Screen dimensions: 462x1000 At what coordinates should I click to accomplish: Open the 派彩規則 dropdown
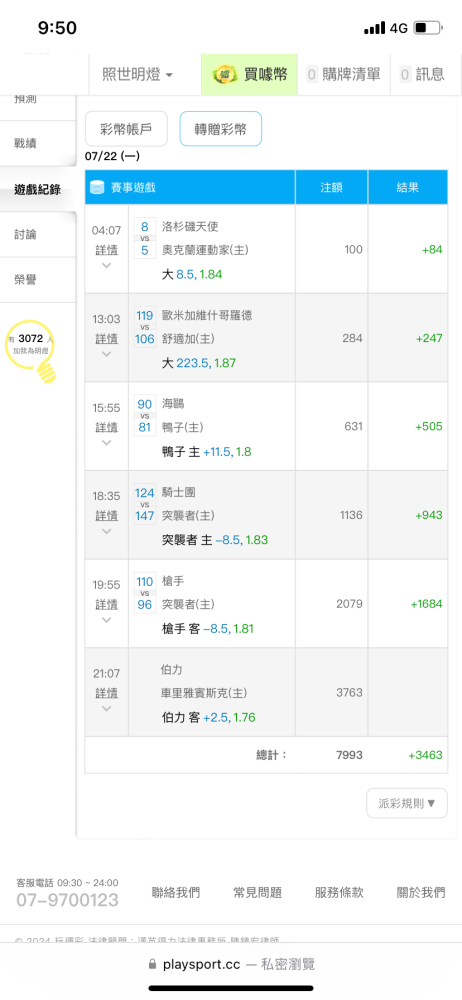pyautogui.click(x=407, y=803)
